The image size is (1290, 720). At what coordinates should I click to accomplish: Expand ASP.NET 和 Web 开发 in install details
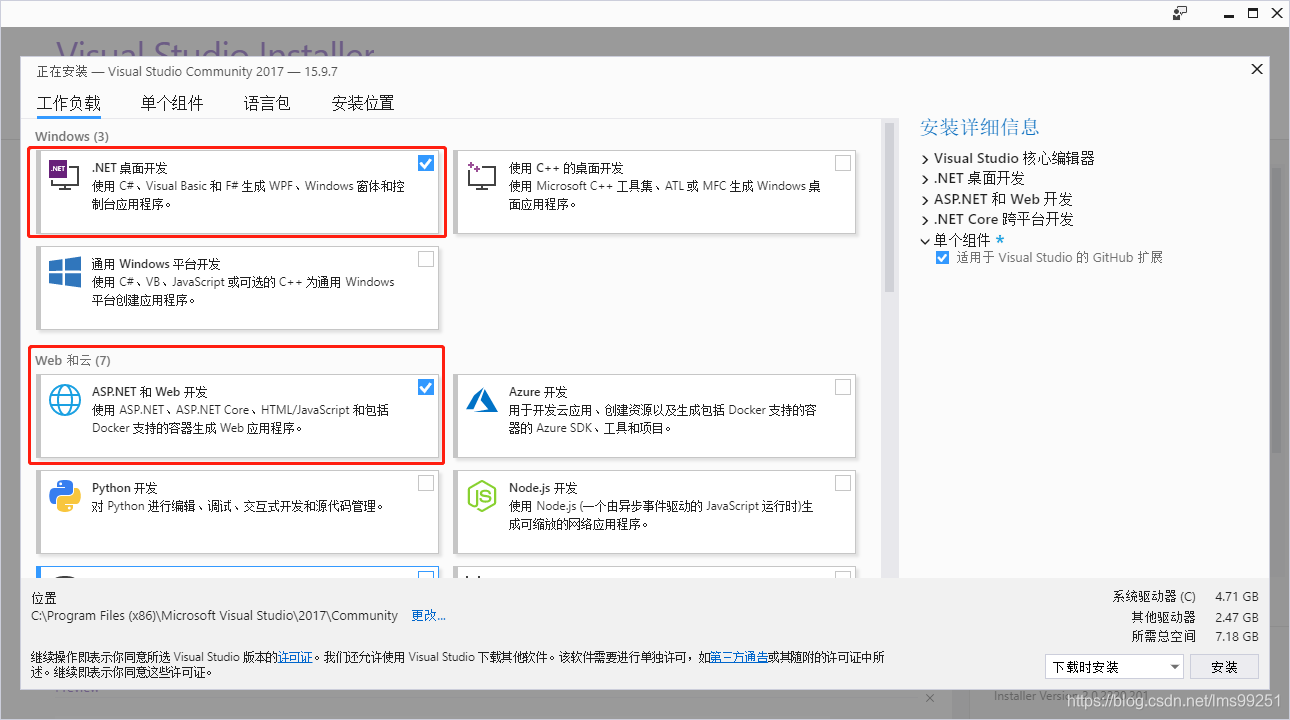coord(926,199)
